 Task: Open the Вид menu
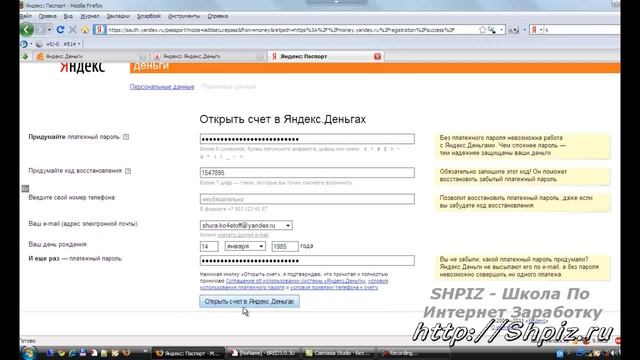click(68, 16)
